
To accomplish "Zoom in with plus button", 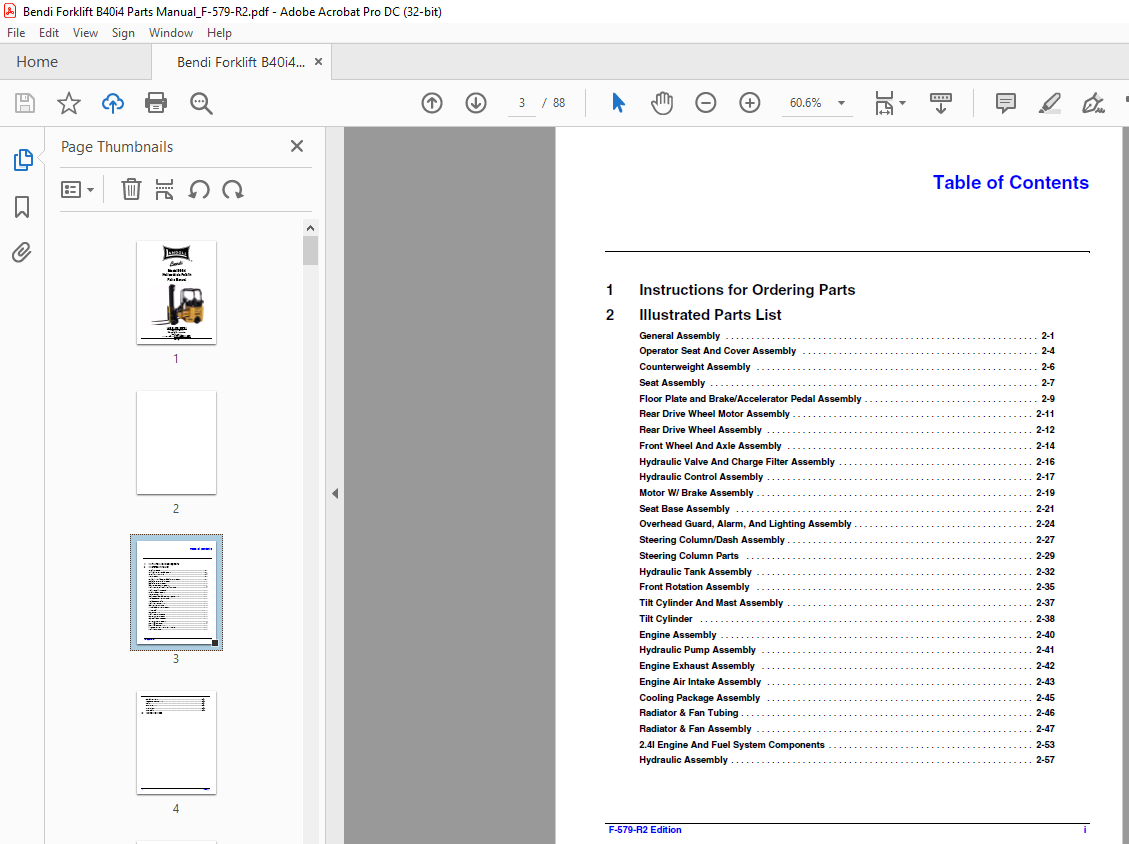I will tap(750, 103).
